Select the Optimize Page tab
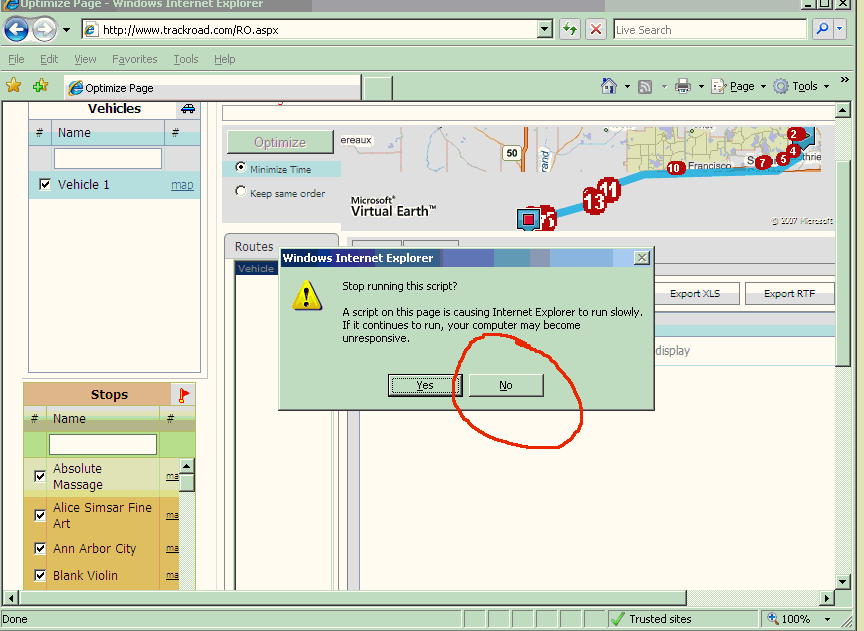 pos(212,88)
